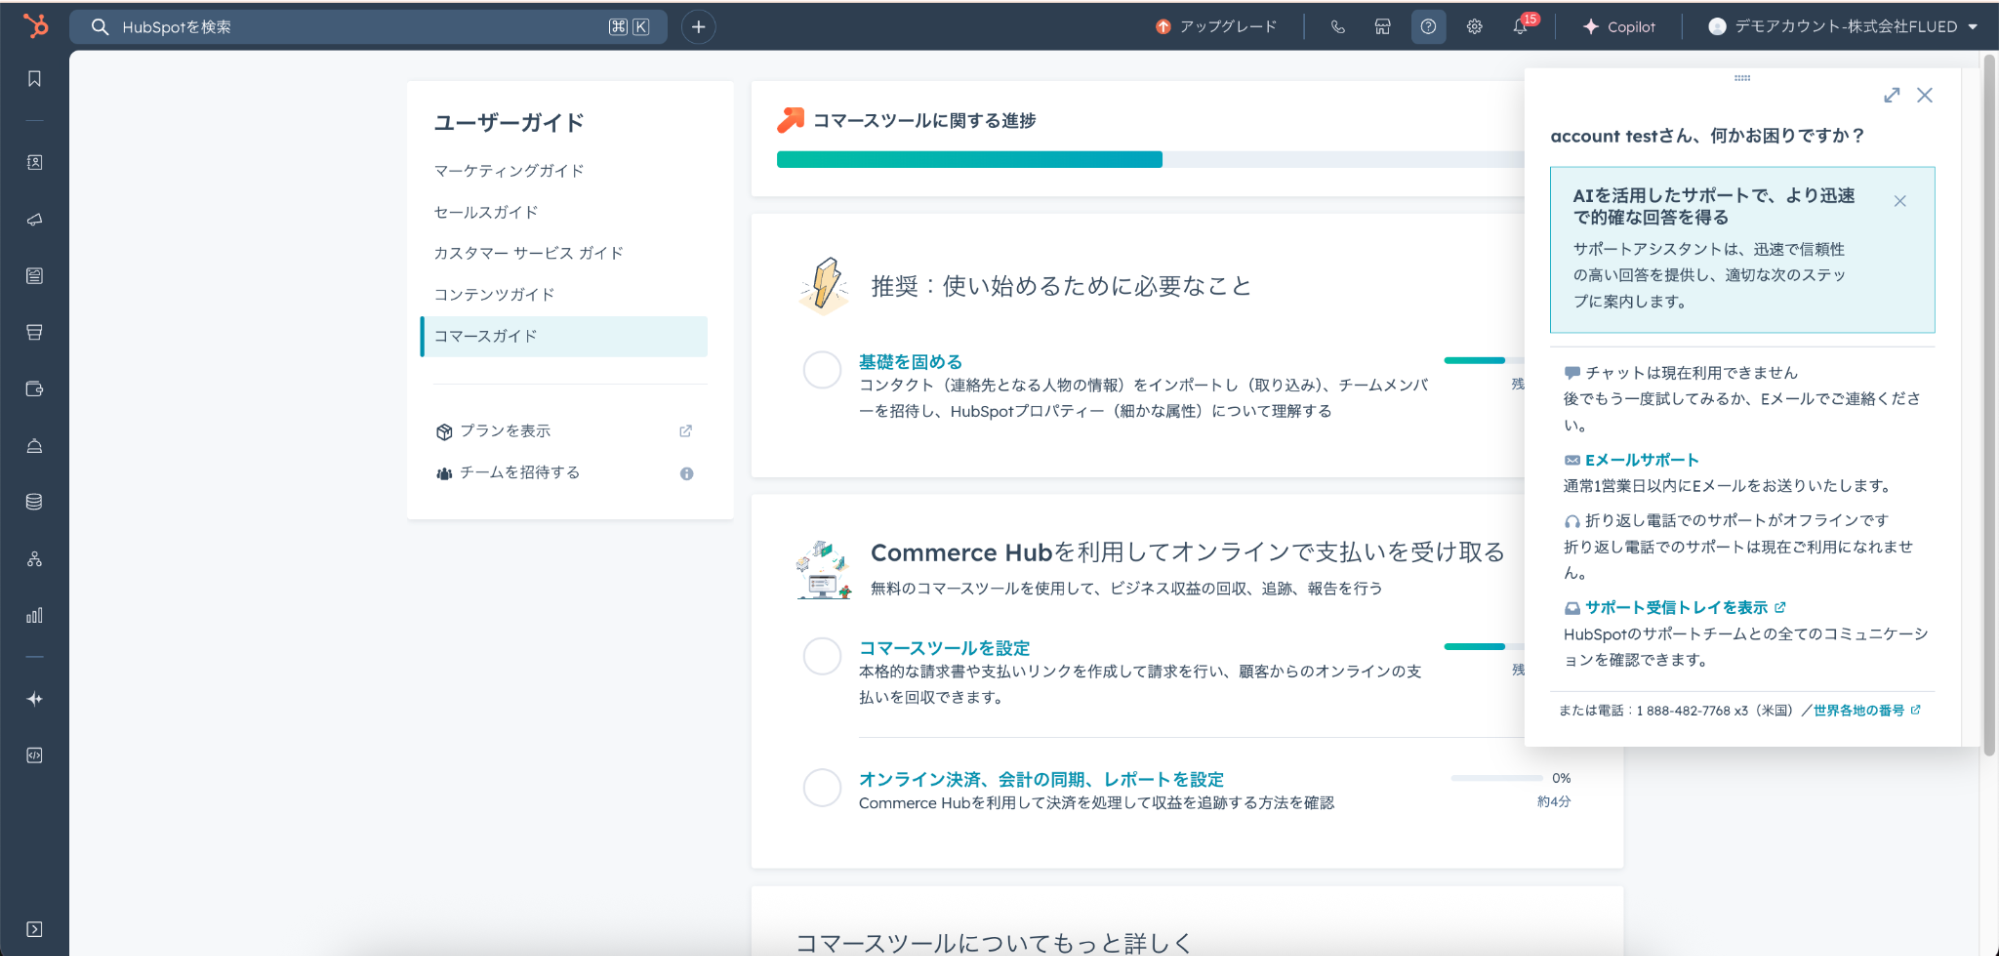Toggle the circle checkbox for 基礎を固める
Viewport: 1999px width, 956px height.
click(822, 370)
